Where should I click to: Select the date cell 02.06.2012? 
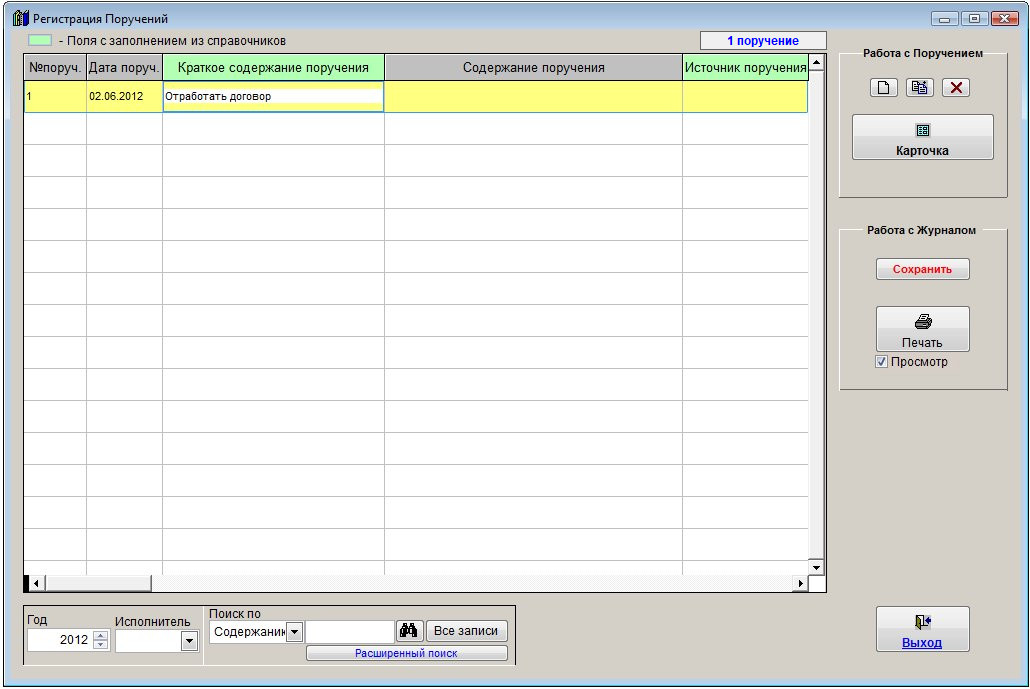tap(124, 97)
